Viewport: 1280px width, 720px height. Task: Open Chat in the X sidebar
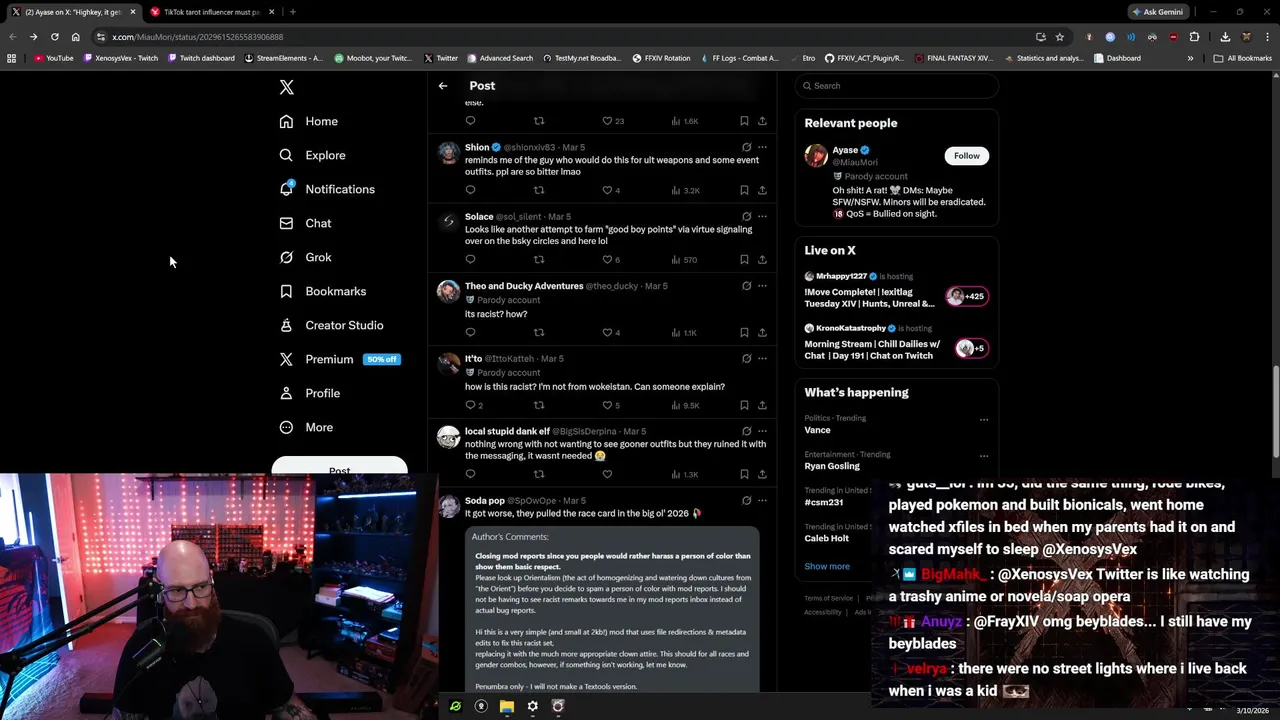point(305,223)
